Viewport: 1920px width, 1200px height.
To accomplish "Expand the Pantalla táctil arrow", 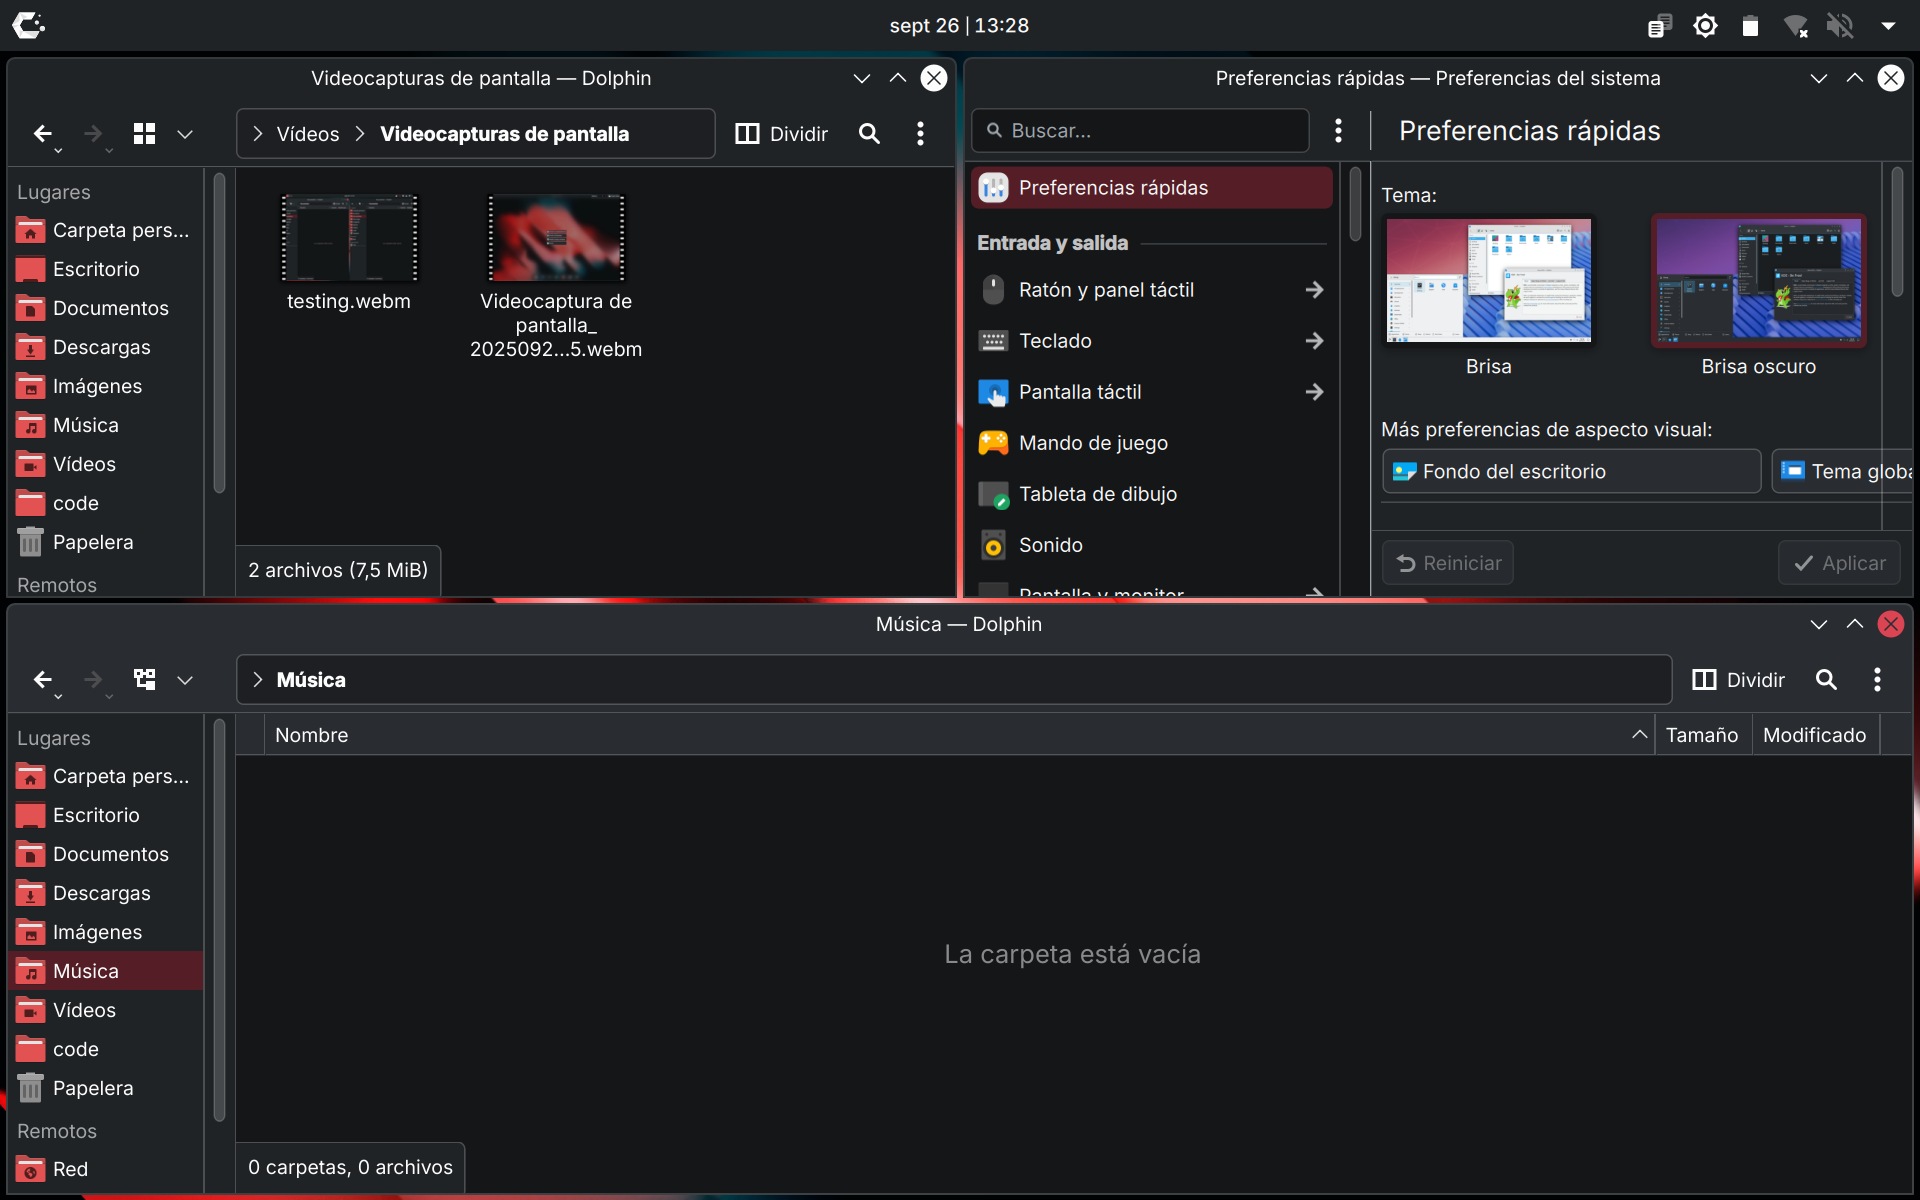I will point(1314,392).
